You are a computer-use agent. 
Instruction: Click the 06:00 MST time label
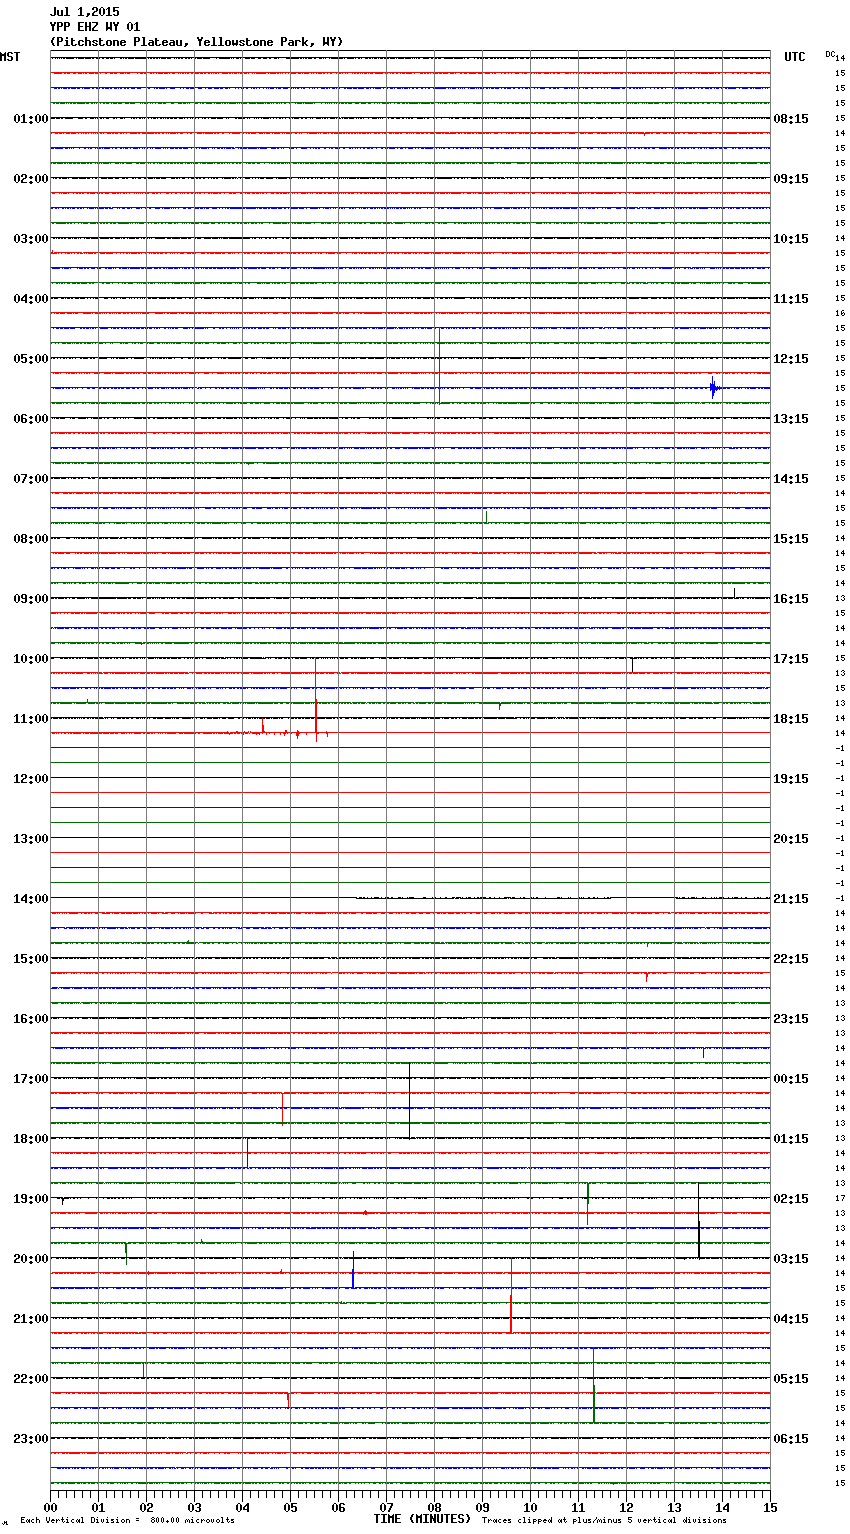[31, 419]
